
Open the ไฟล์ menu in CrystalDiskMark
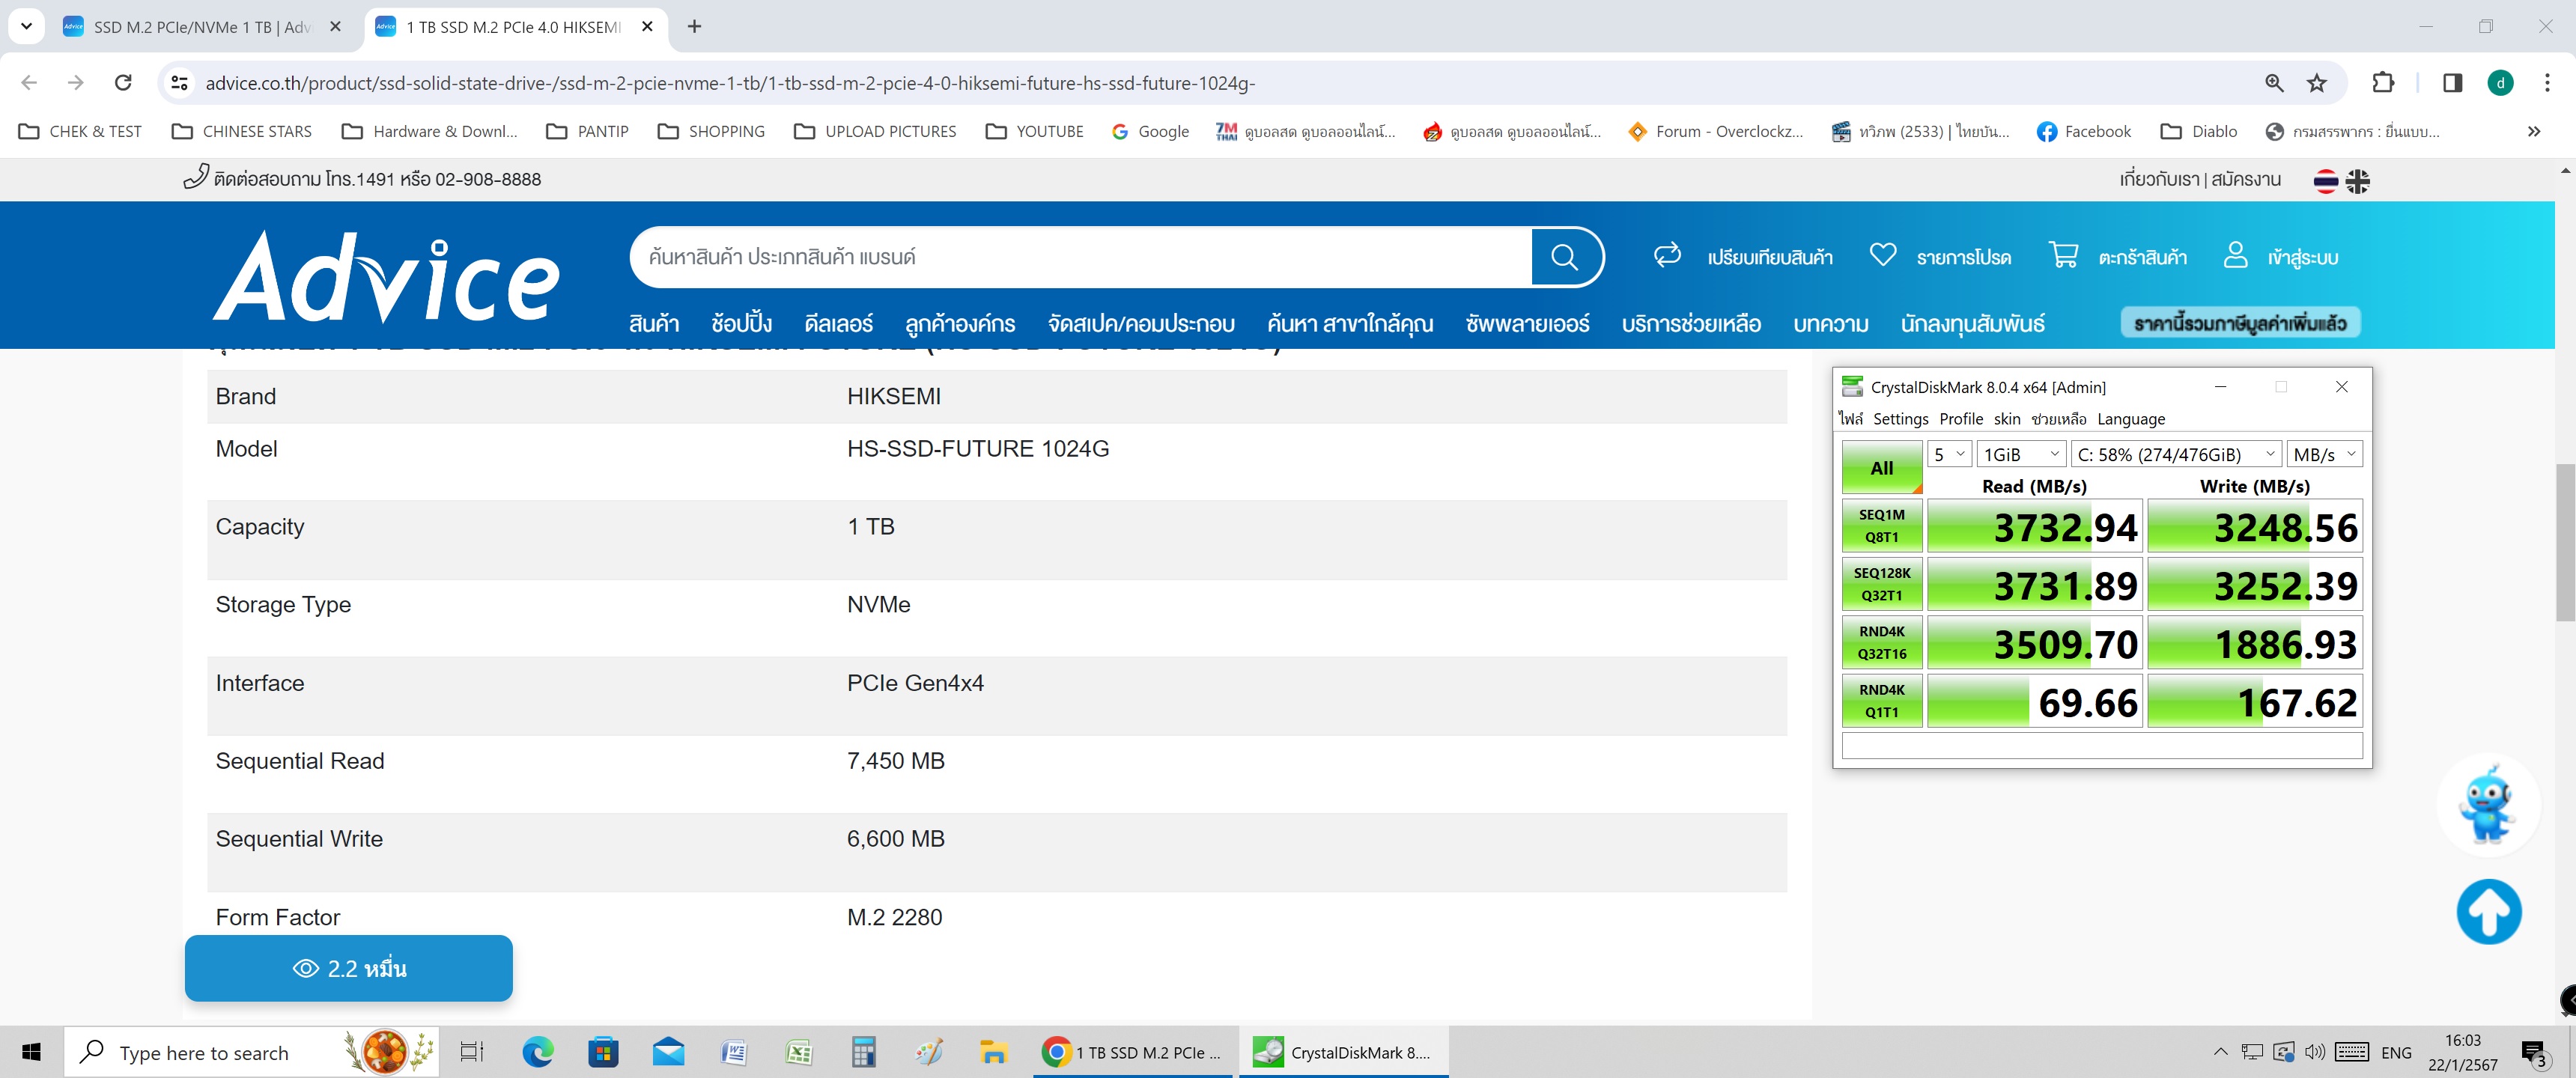point(1850,419)
